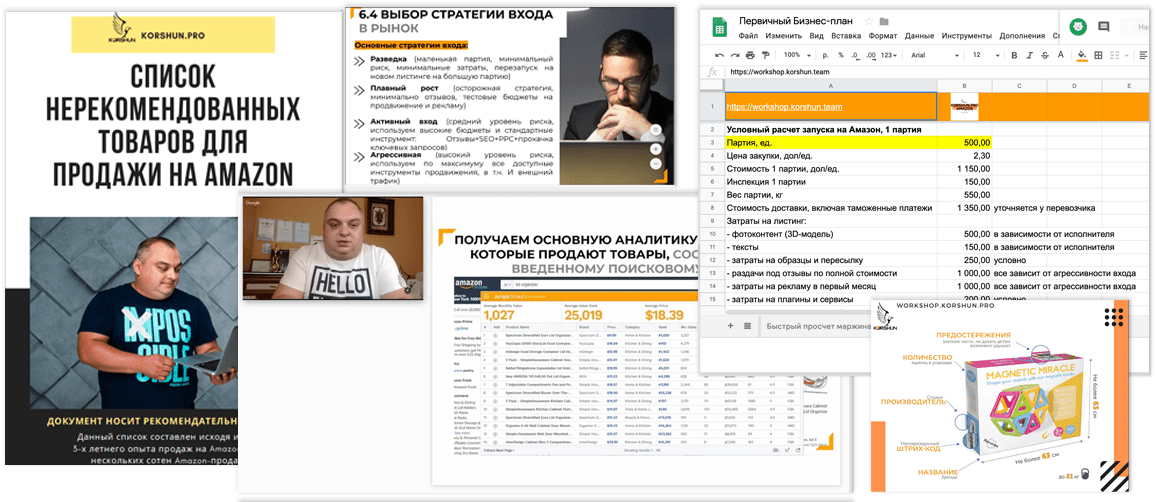Click the zoom-in plus on strategy slide
Screen dimensions: 1156x502
655,147
